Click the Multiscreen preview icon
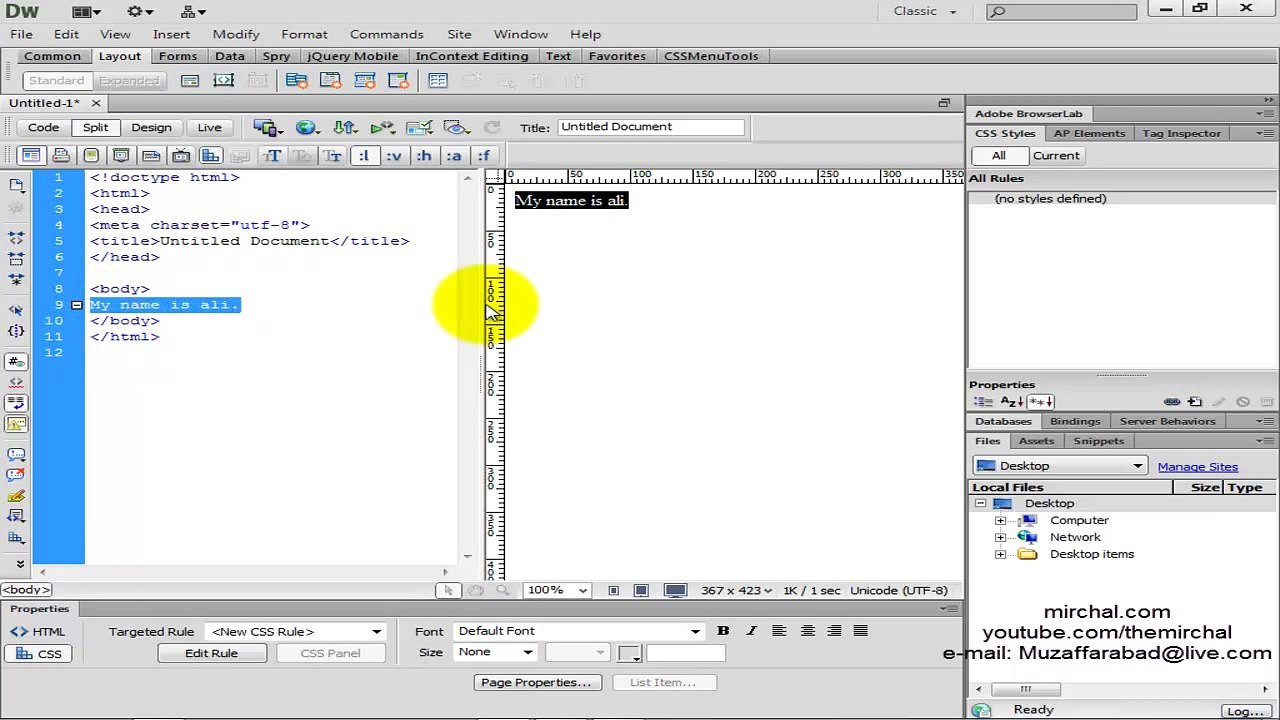The width and height of the screenshot is (1280, 720). (266, 127)
